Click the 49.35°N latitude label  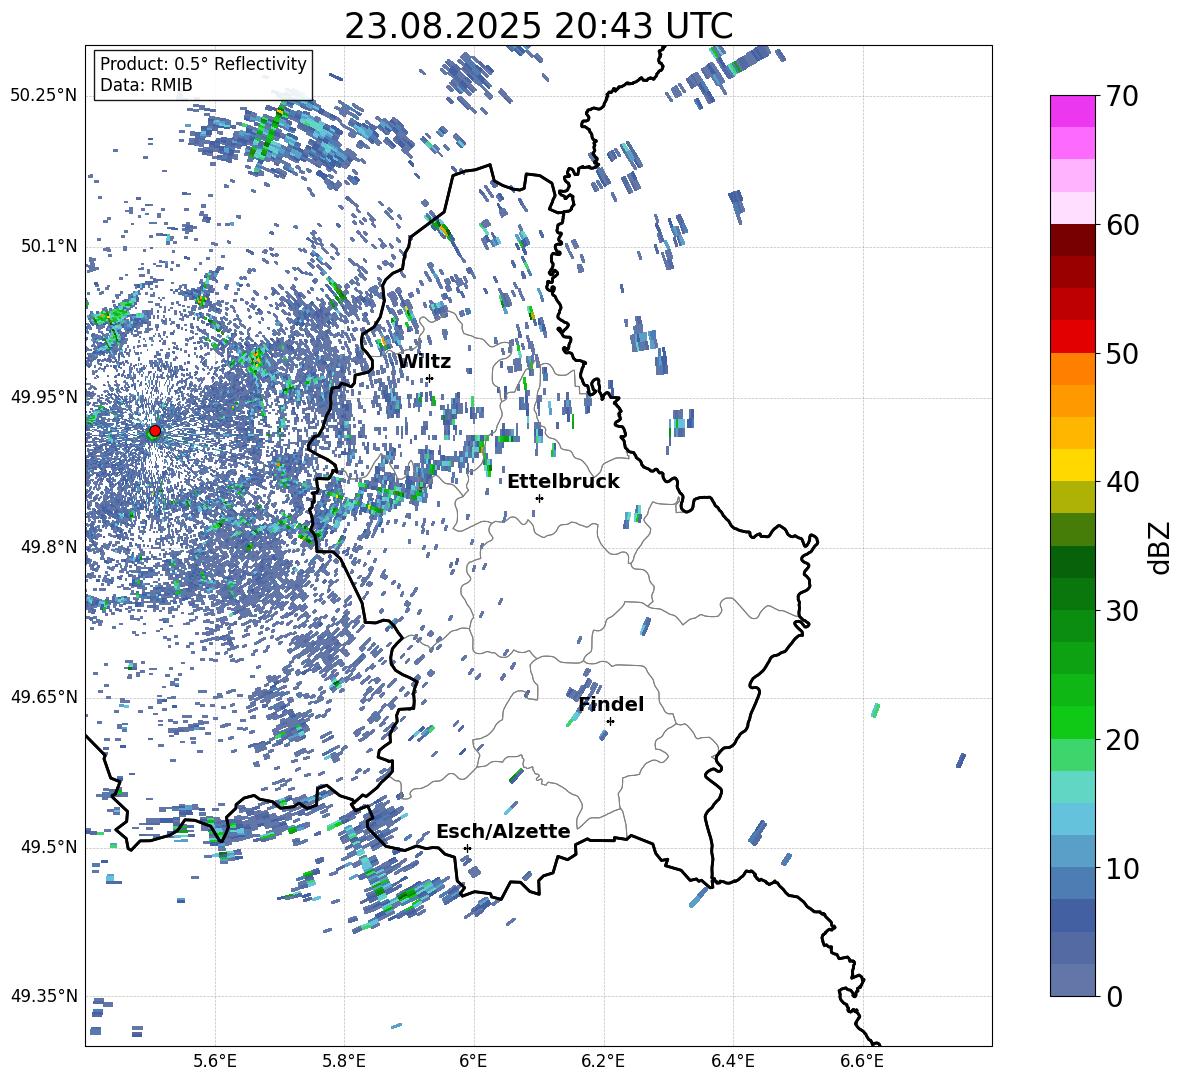point(44,996)
